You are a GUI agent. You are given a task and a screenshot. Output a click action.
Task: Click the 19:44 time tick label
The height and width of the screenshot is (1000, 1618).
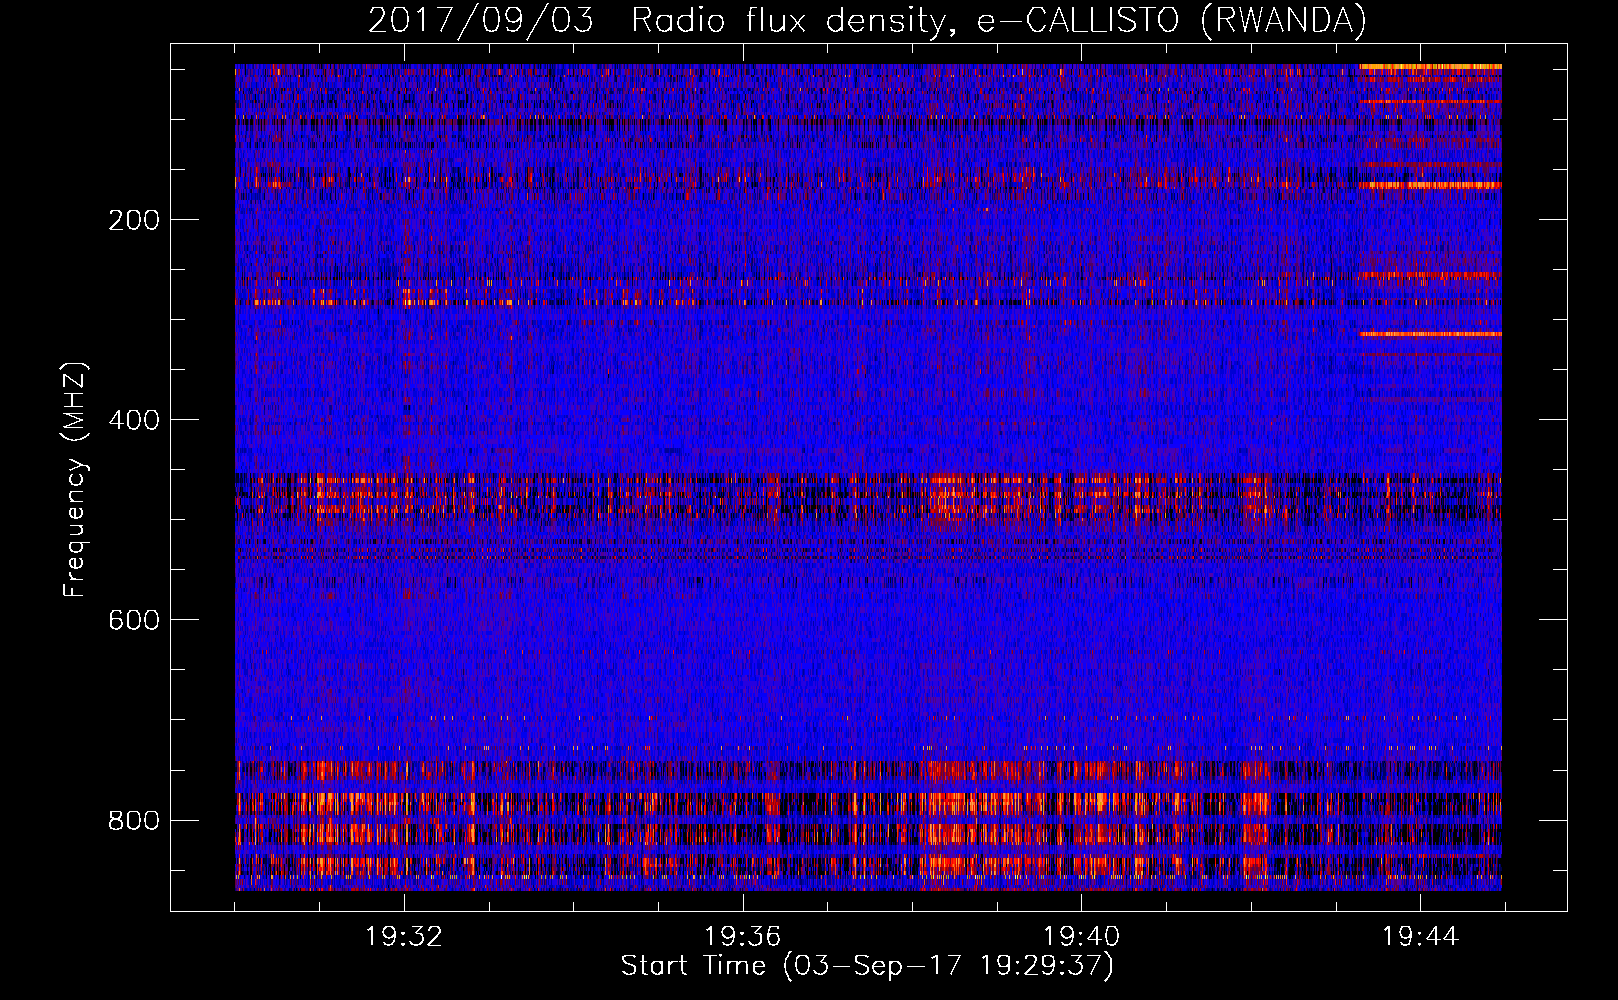[1420, 937]
